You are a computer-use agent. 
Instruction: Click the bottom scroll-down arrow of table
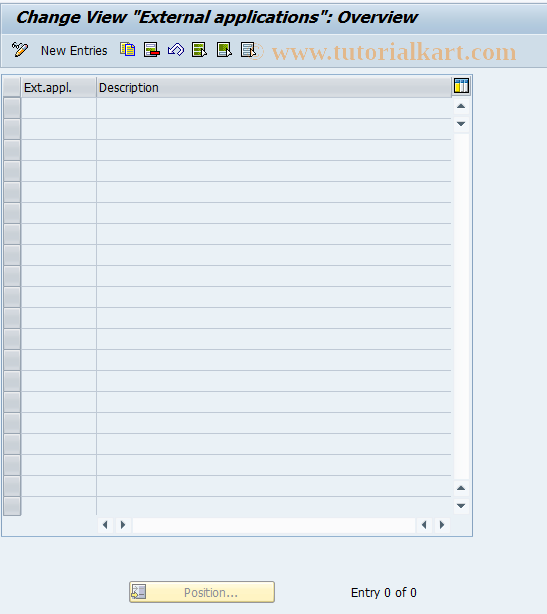[461, 506]
